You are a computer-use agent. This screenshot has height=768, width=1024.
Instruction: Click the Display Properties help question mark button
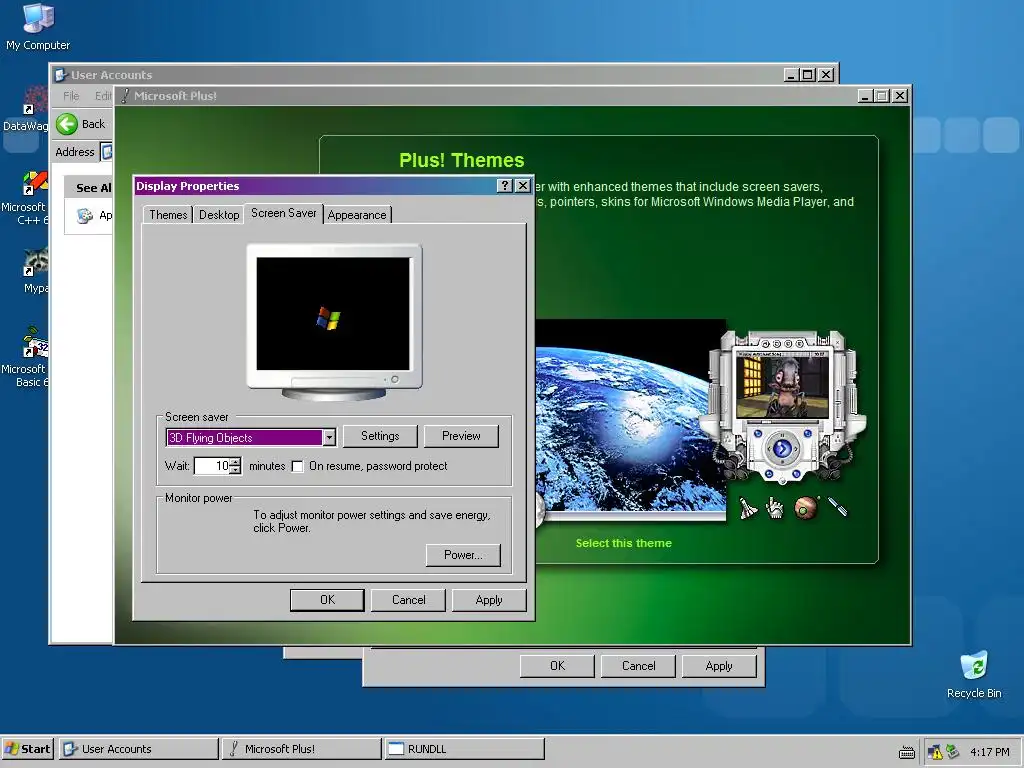click(x=505, y=185)
